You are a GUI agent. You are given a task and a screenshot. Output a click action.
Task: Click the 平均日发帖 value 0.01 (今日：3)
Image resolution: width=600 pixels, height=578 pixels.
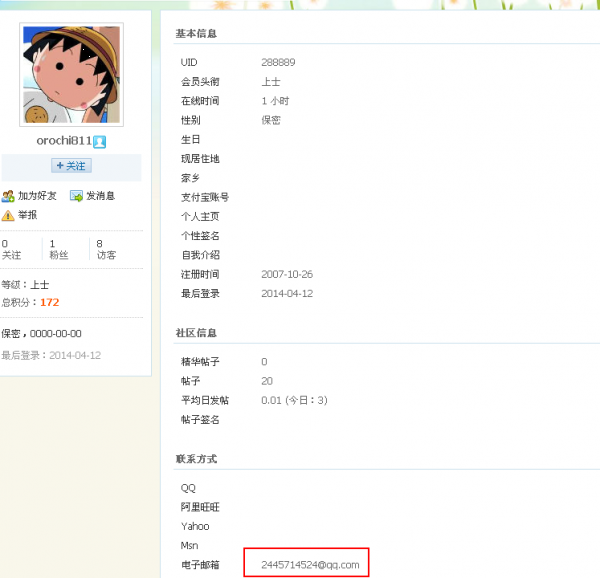[x=294, y=400]
